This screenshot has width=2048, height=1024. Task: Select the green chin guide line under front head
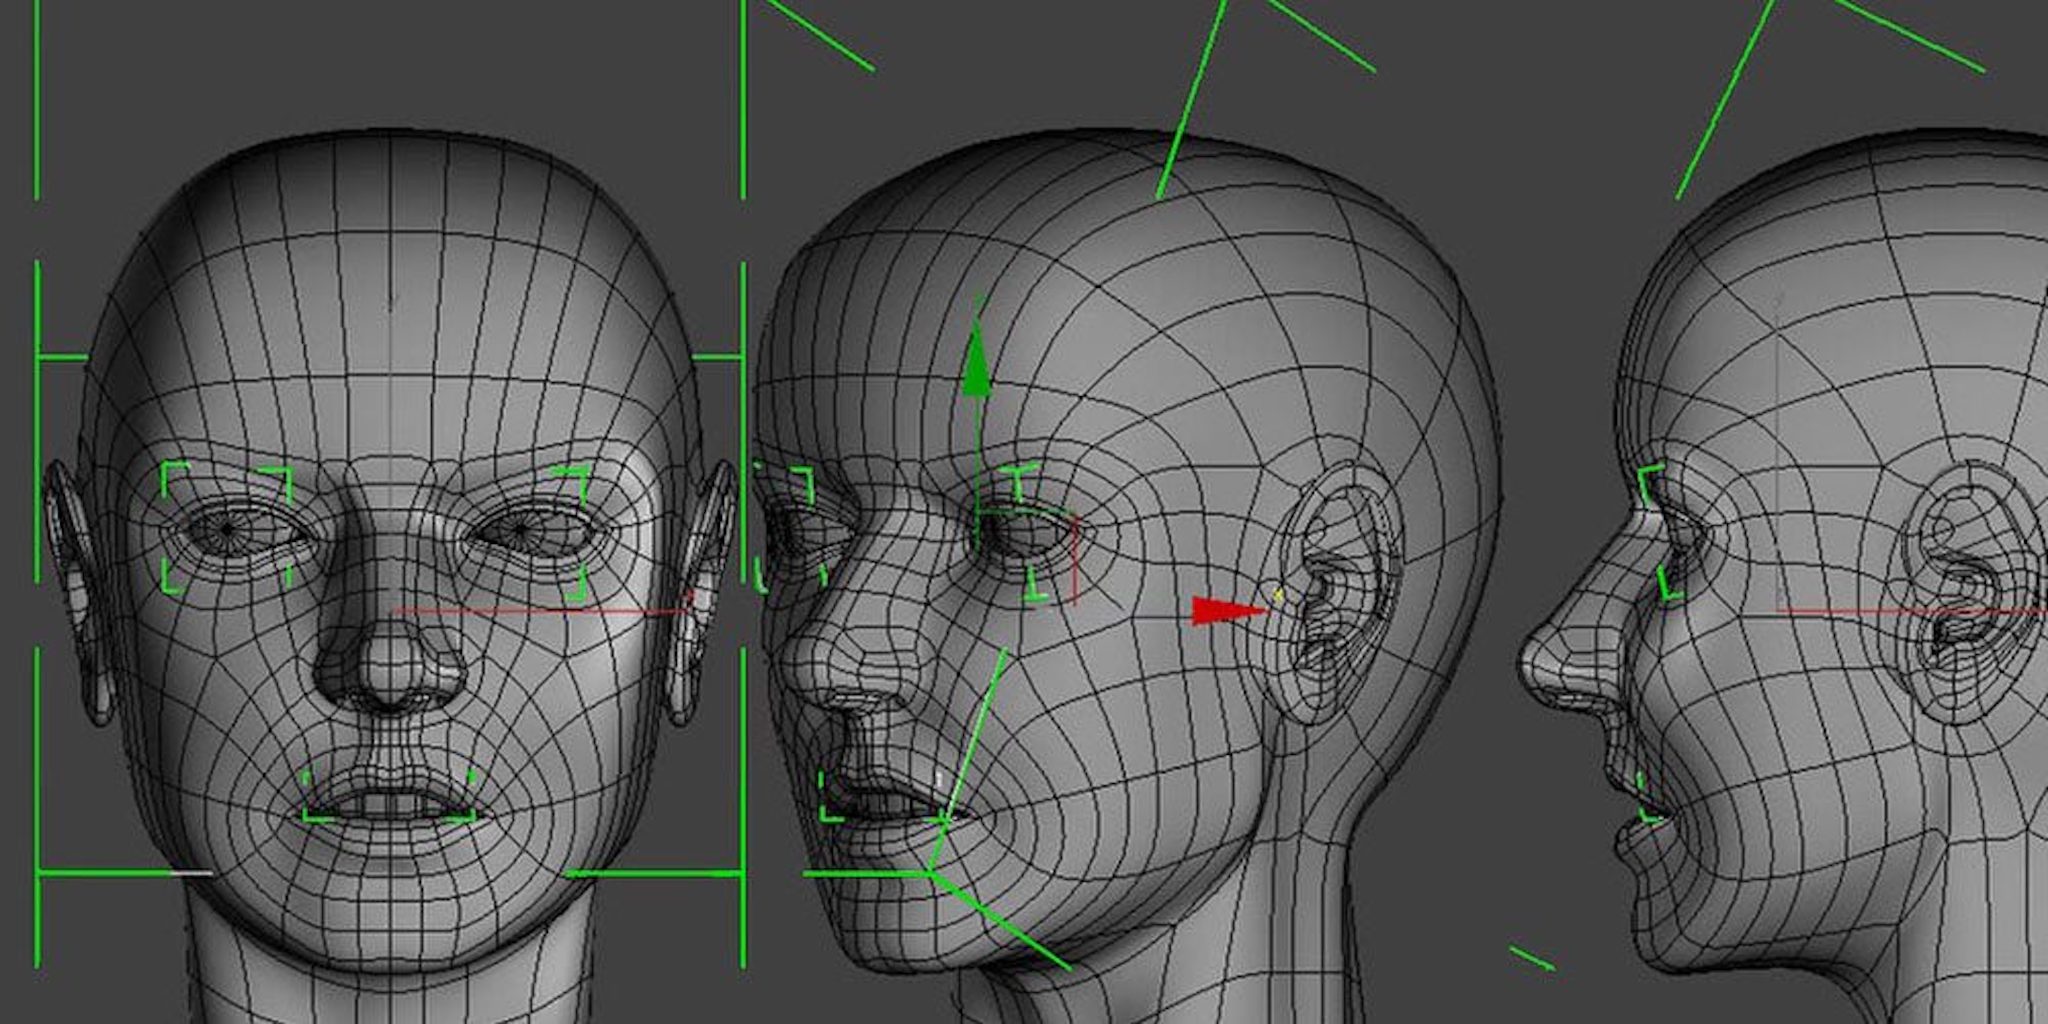pos(124,873)
